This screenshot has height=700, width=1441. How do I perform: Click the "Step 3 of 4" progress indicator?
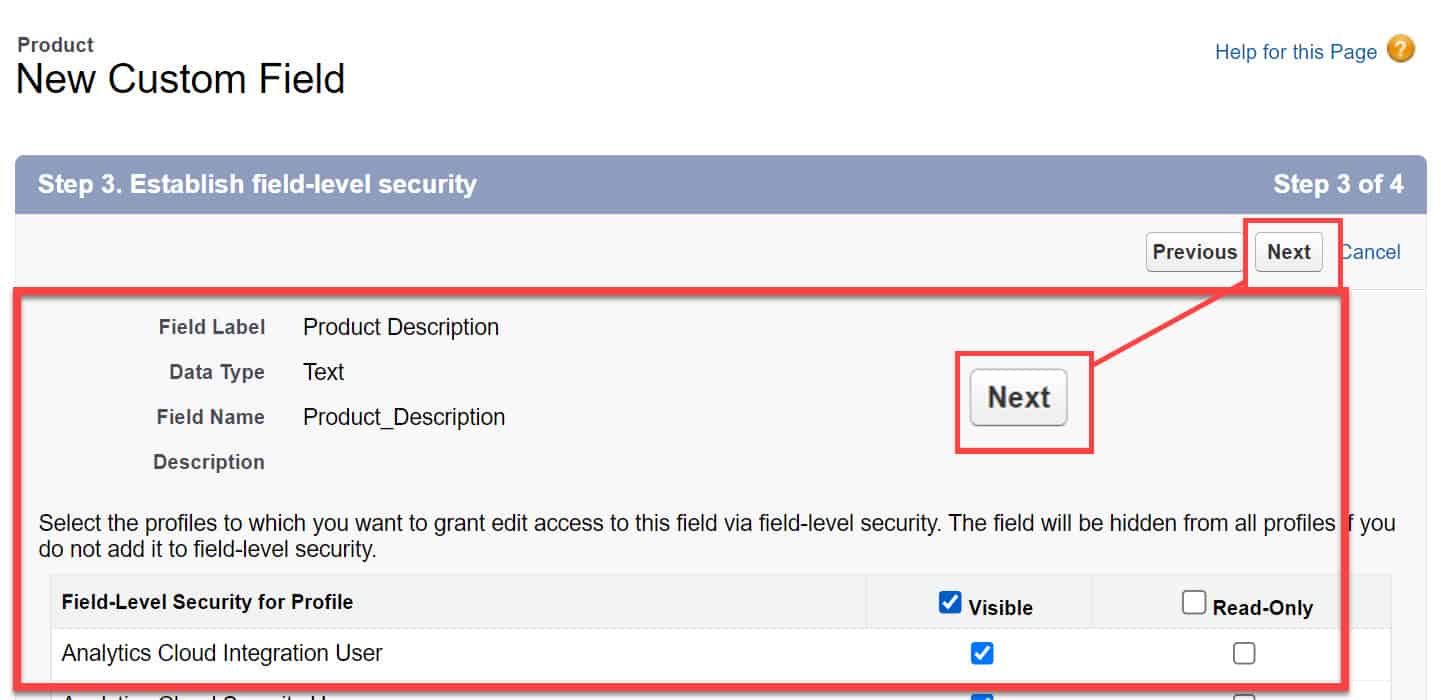1338,184
